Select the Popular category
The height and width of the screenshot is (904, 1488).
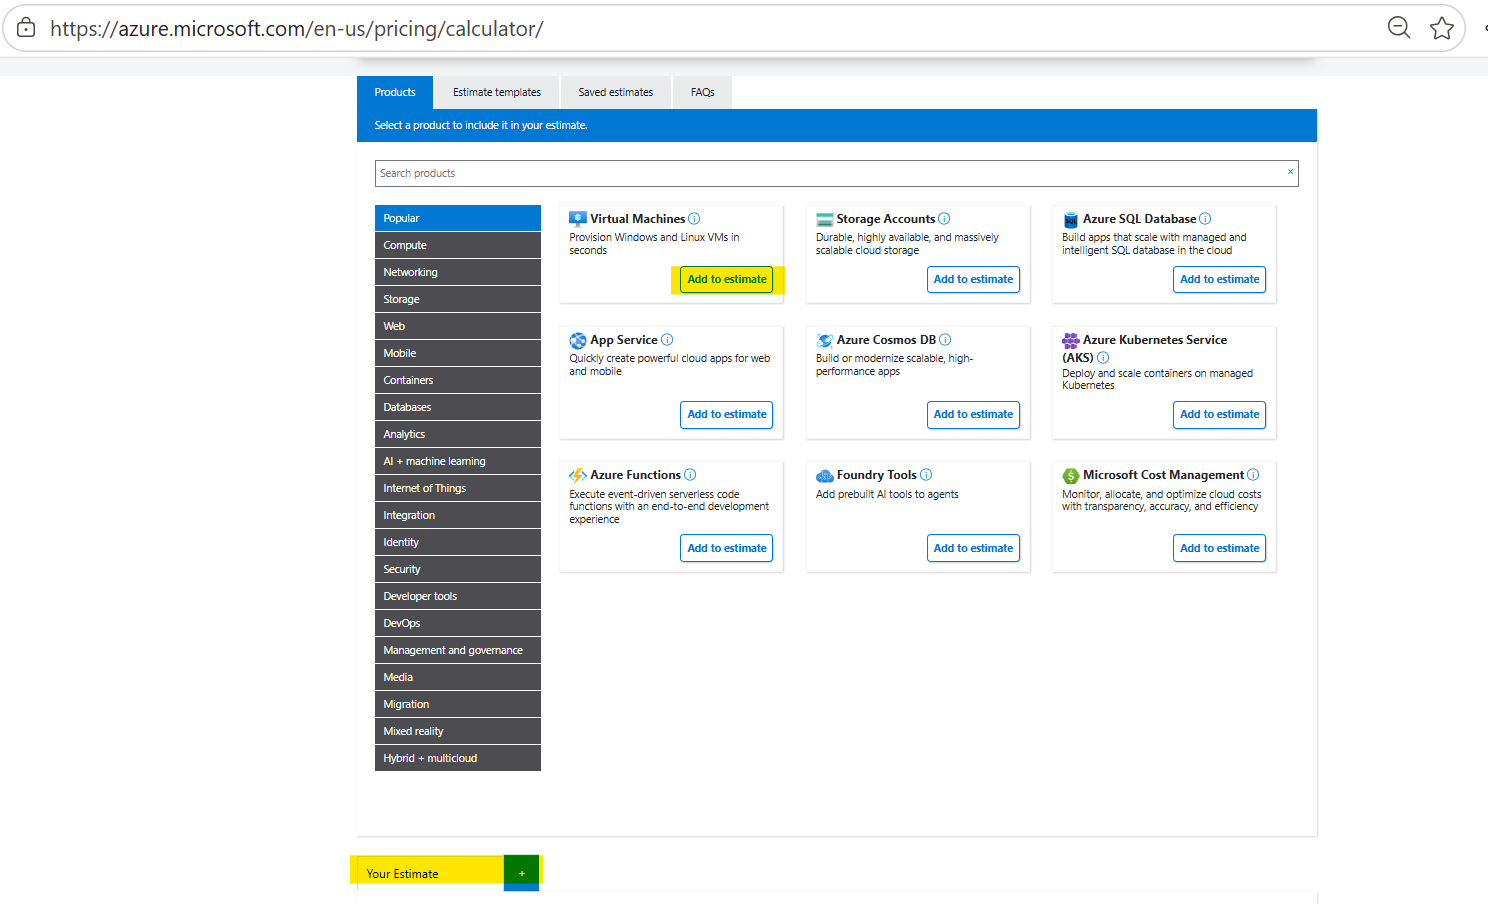(x=458, y=218)
